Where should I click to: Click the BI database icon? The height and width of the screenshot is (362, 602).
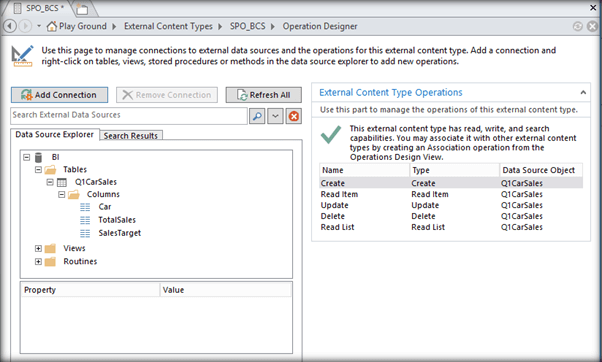[x=38, y=157]
